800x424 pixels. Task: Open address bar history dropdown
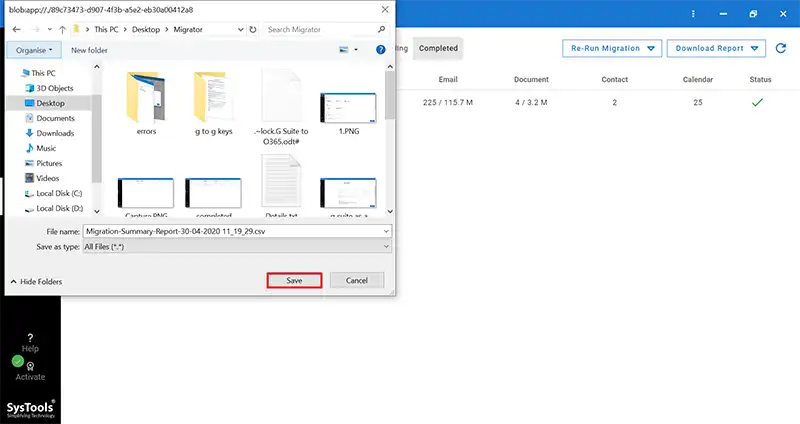point(240,30)
